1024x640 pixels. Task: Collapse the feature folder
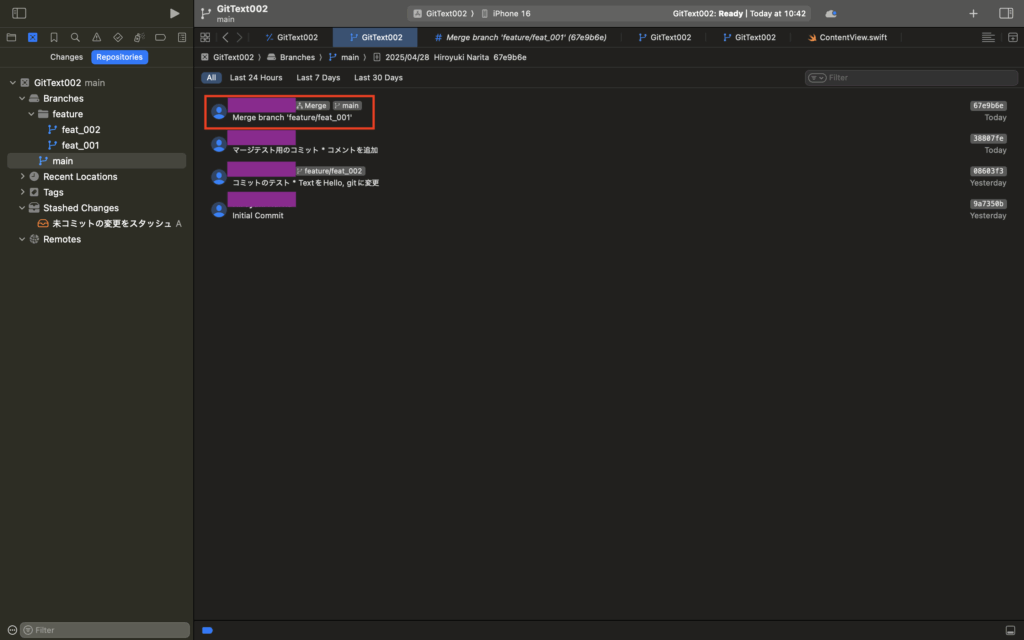coord(31,114)
